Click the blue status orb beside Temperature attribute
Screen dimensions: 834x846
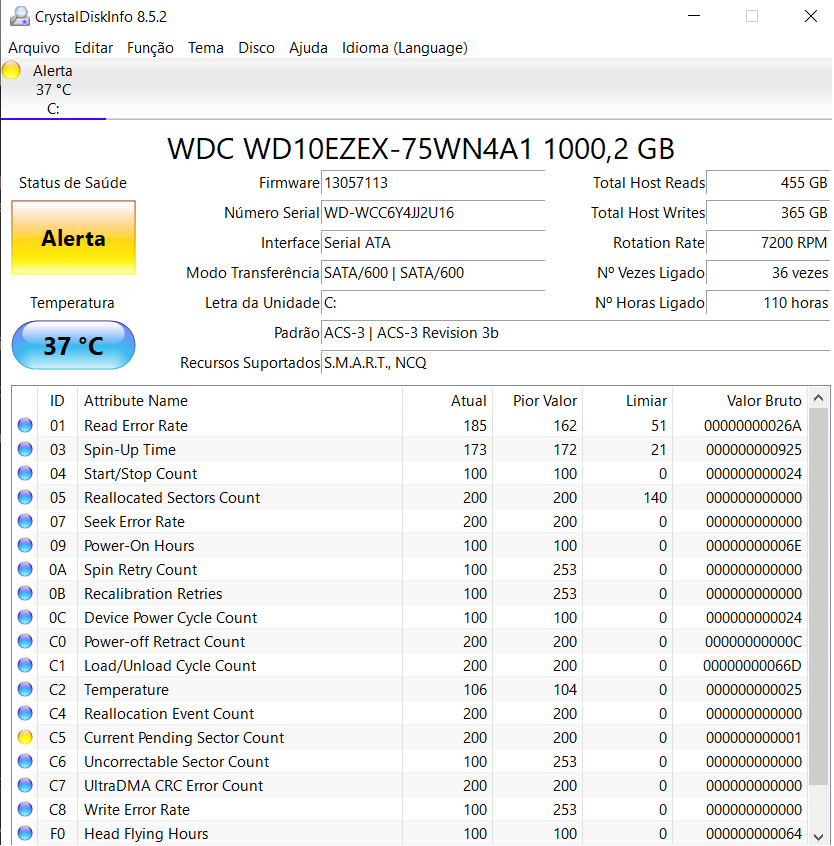tap(25, 690)
